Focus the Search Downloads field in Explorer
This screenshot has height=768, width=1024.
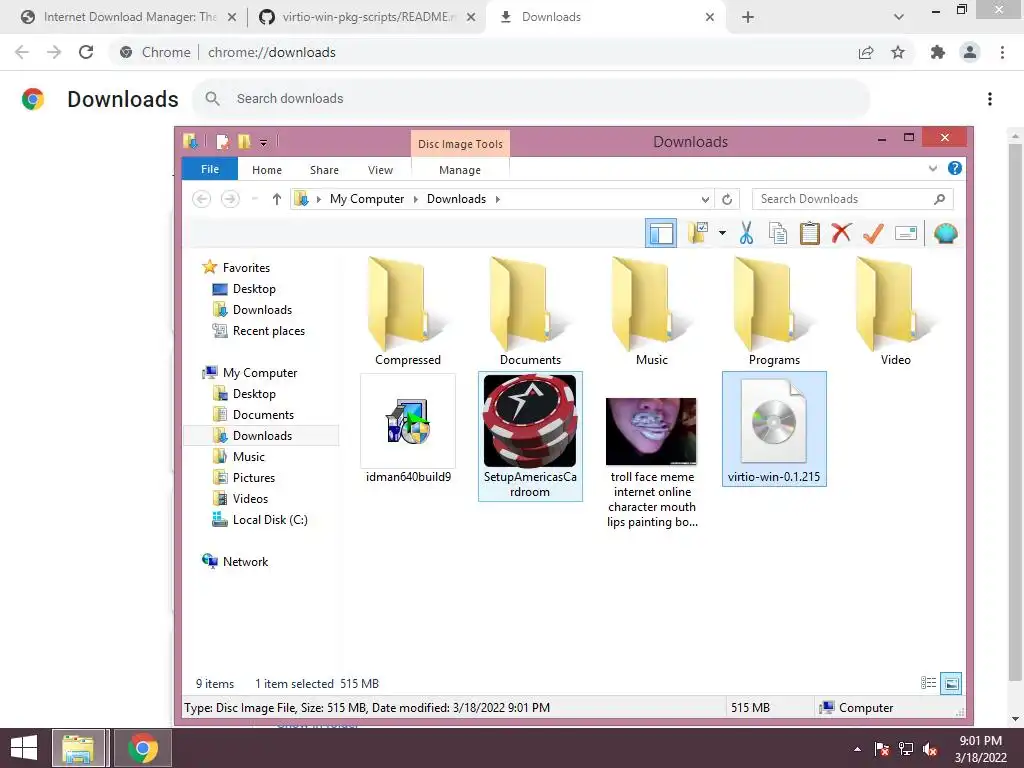tap(852, 199)
